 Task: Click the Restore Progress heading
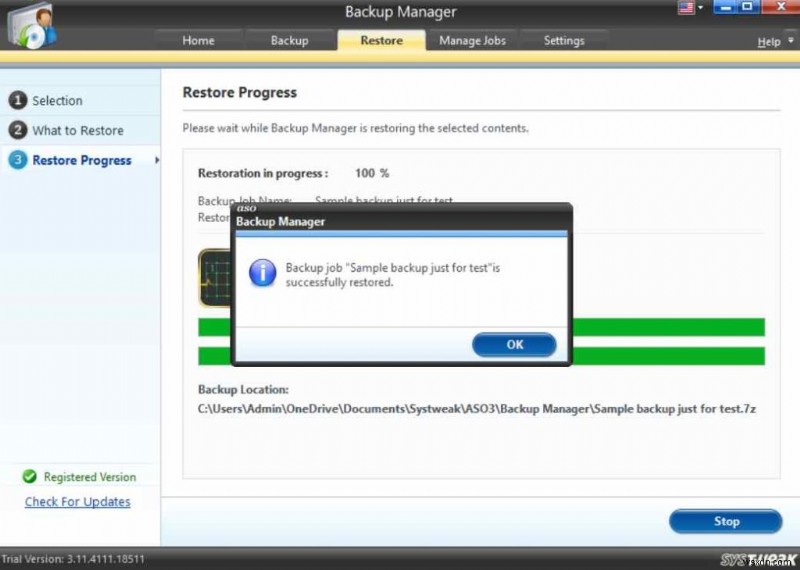click(239, 92)
